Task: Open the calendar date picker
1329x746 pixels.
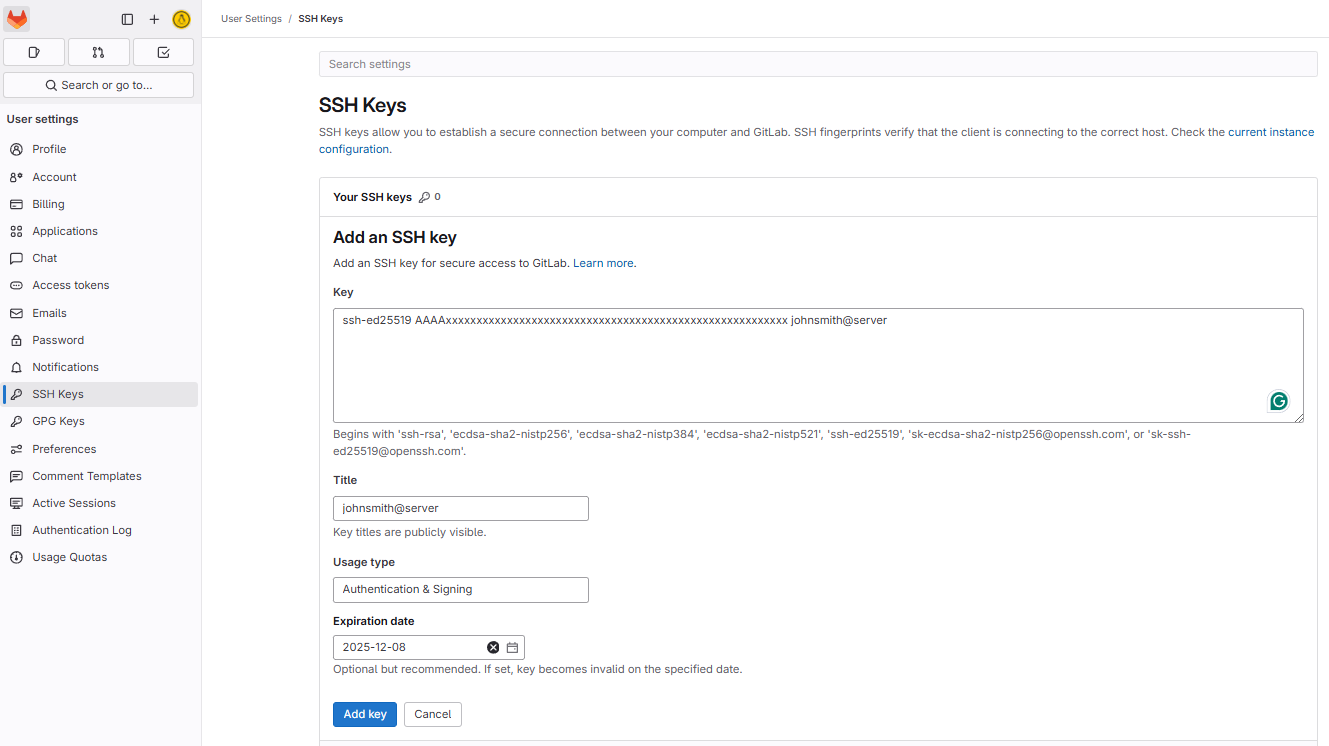Action: pyautogui.click(x=512, y=647)
